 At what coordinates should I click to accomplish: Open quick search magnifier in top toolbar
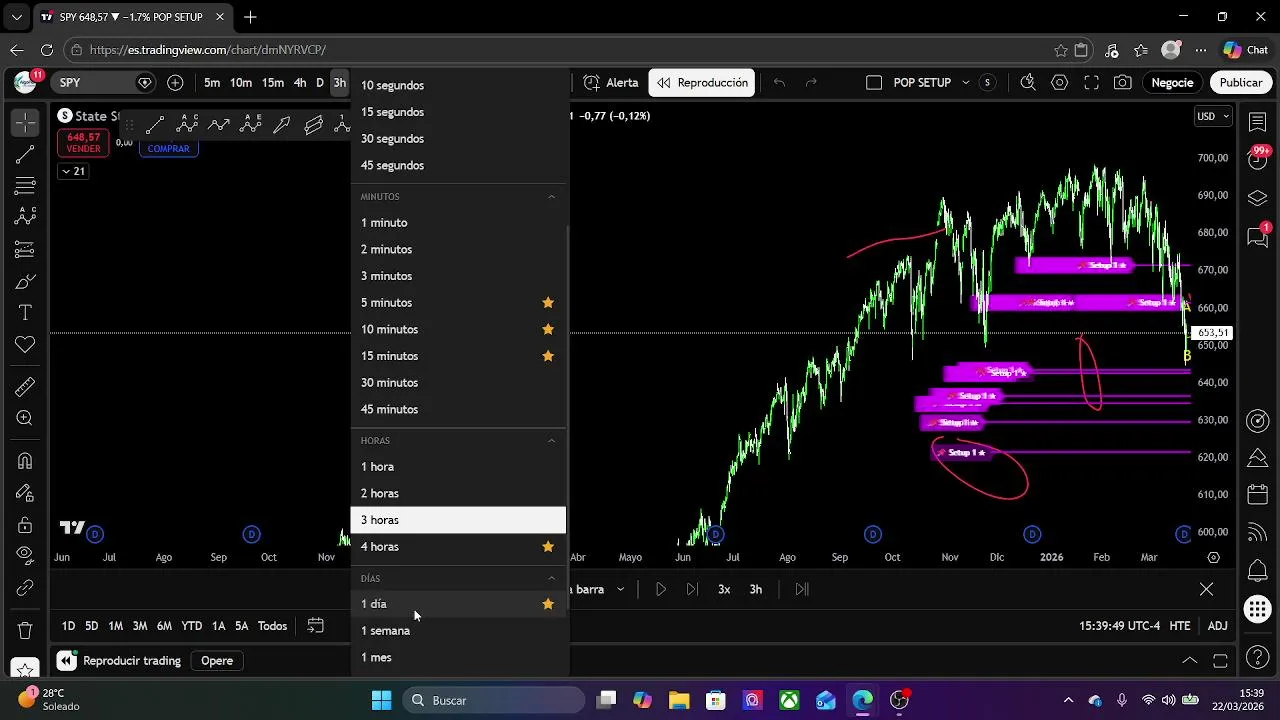(x=1027, y=83)
